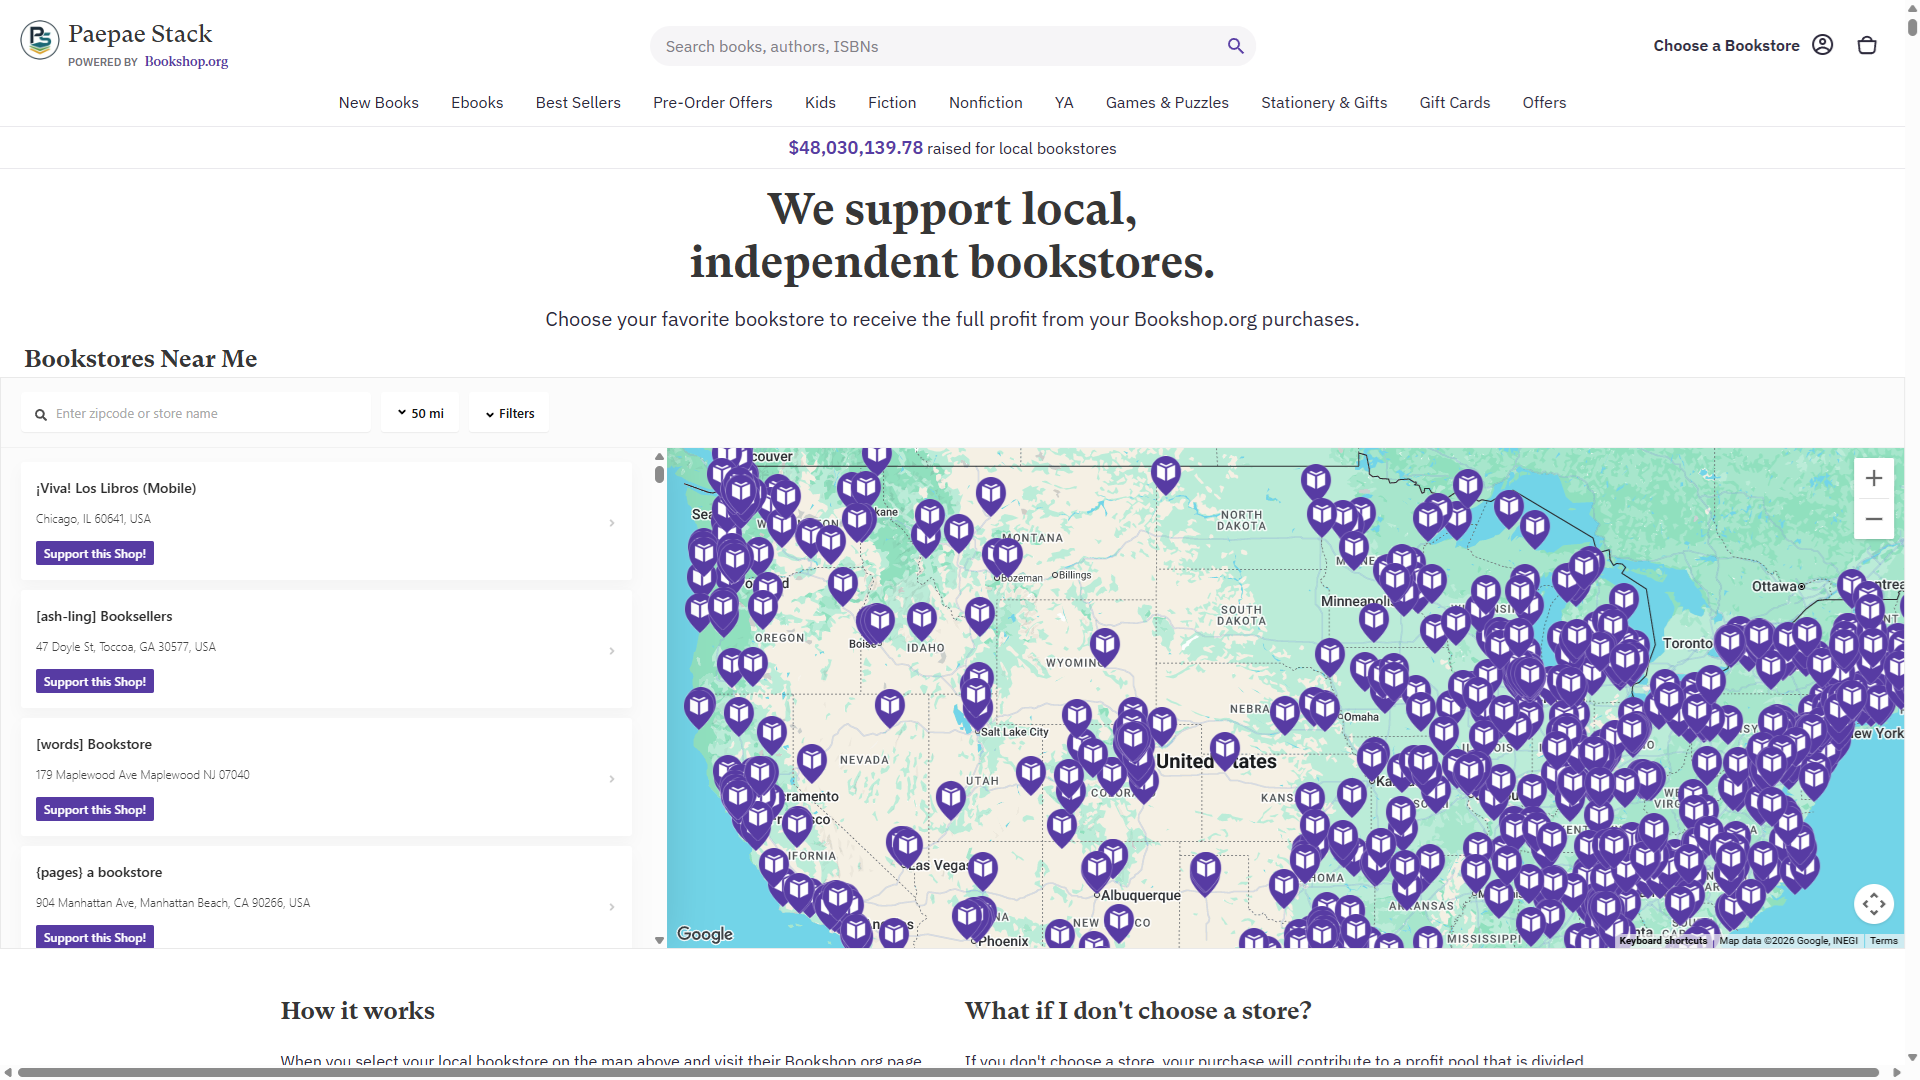Open the Nonfiction menu
1920x1080 pixels.
click(x=986, y=103)
